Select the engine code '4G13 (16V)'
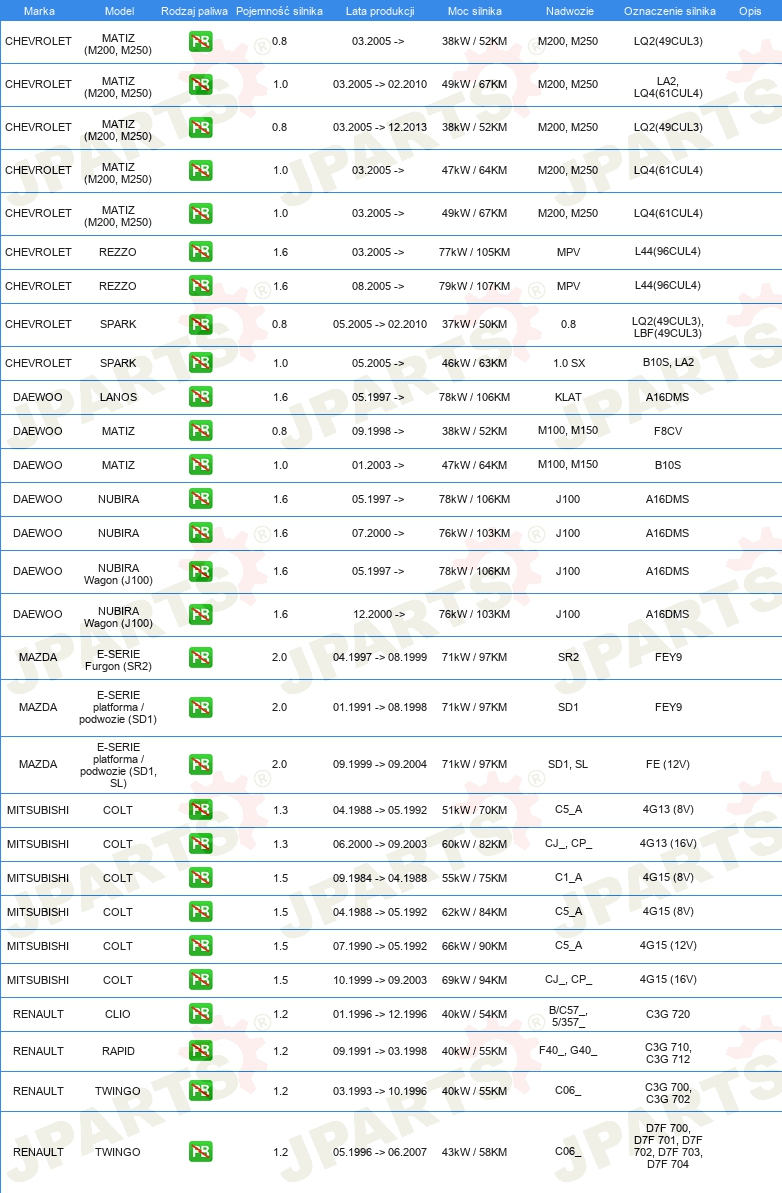The width and height of the screenshot is (782, 1193). (x=668, y=843)
